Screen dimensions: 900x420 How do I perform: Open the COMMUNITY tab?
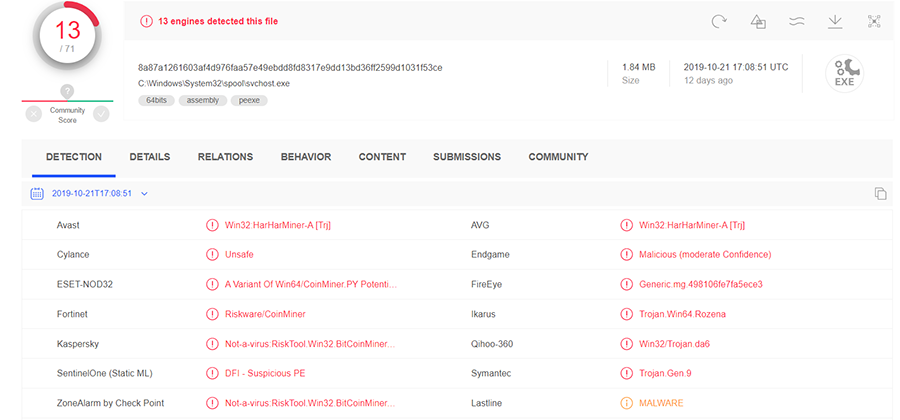[x=558, y=157]
